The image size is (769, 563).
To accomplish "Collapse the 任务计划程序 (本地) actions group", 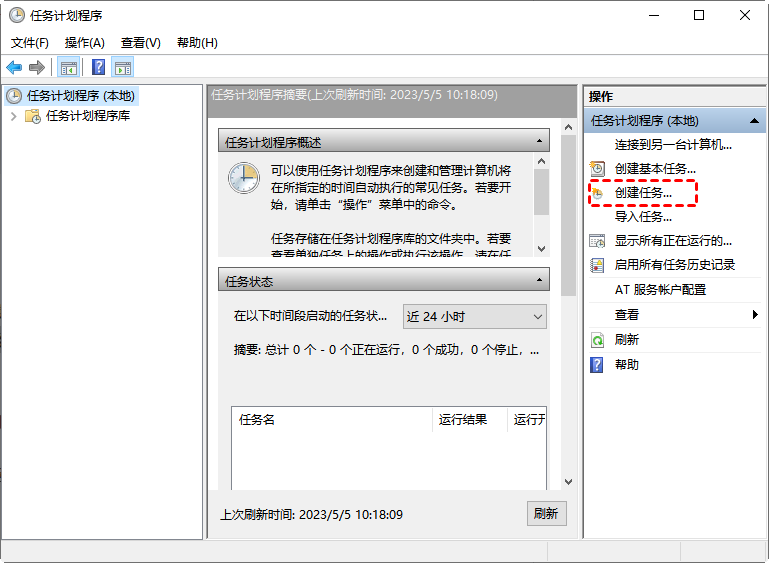I will point(755,121).
